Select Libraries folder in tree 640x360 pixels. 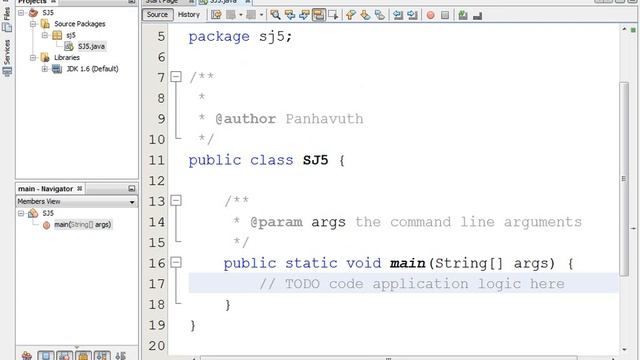point(67,58)
